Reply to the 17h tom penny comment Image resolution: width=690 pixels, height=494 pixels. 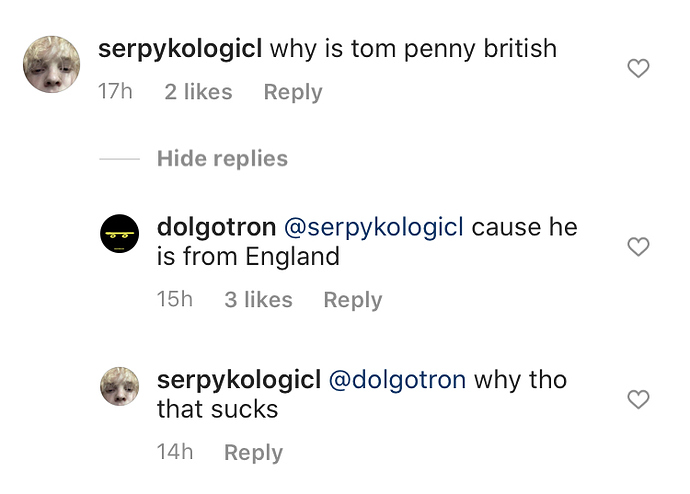point(293,92)
